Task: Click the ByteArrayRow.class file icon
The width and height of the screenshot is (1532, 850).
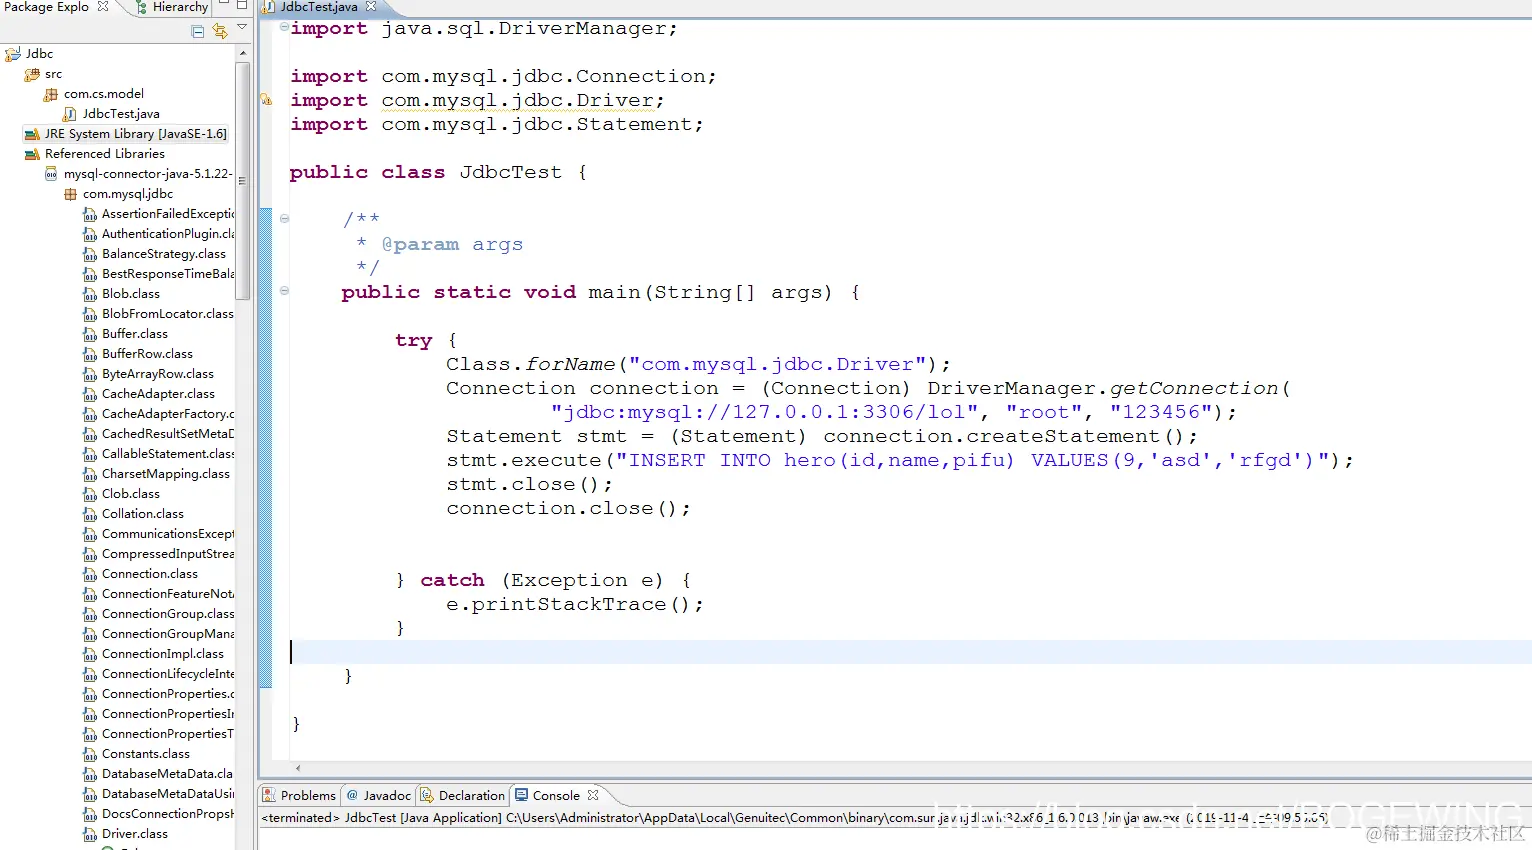Action: [x=90, y=374]
